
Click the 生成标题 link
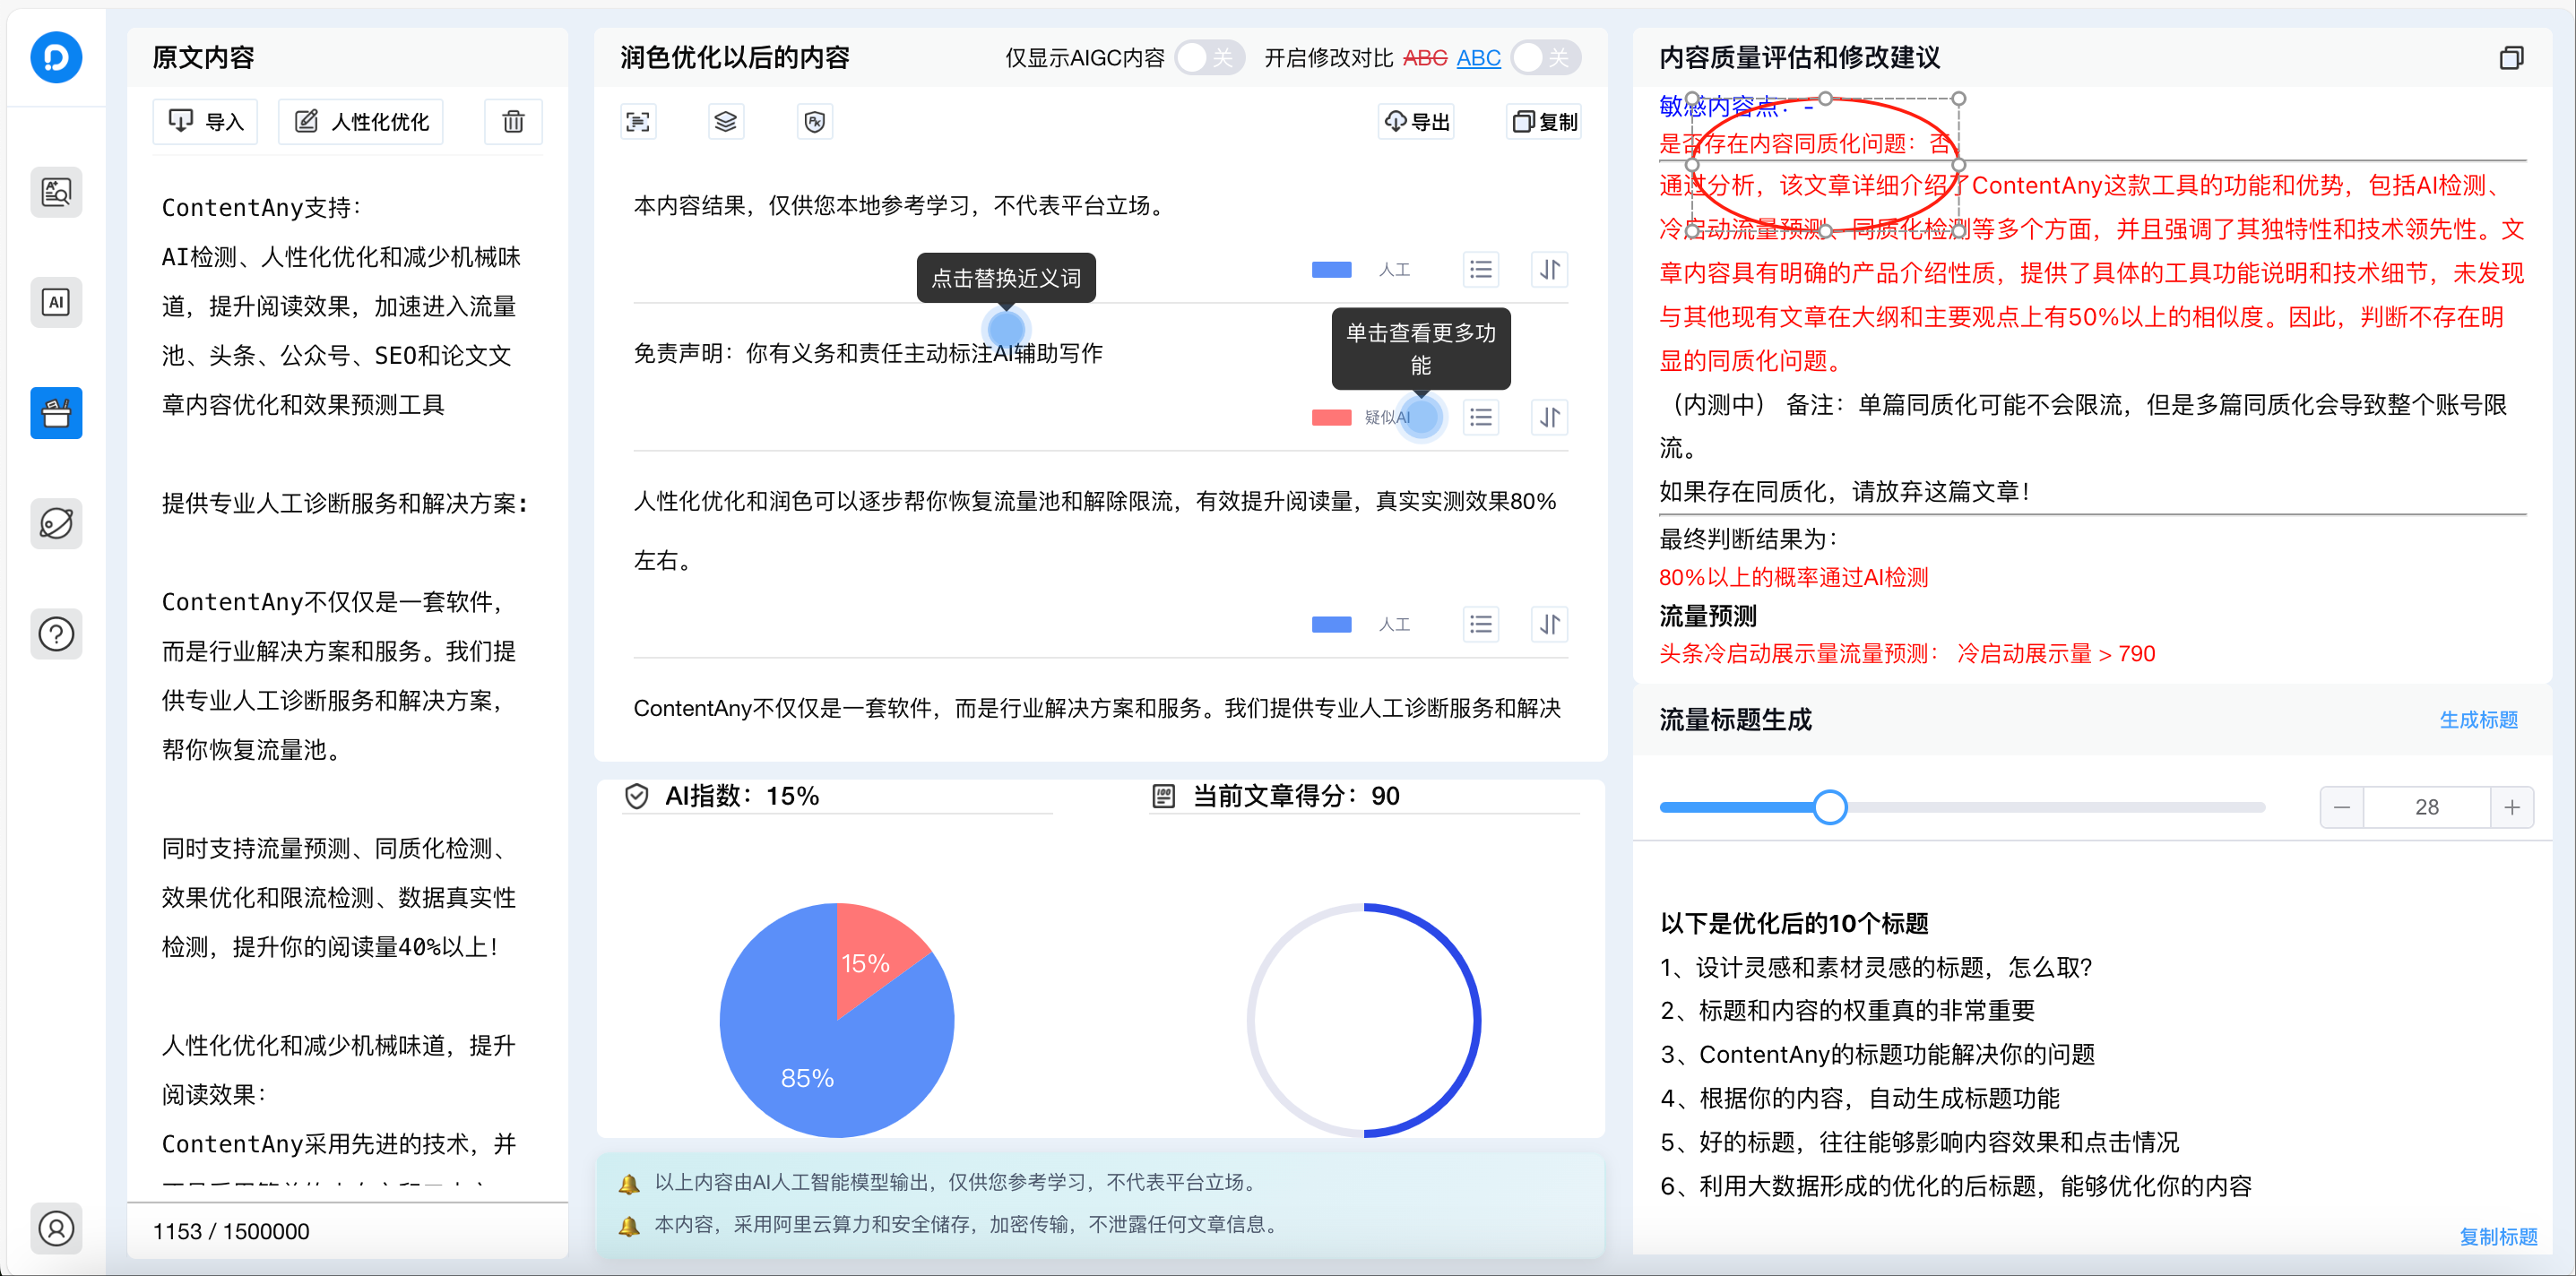point(2478,720)
